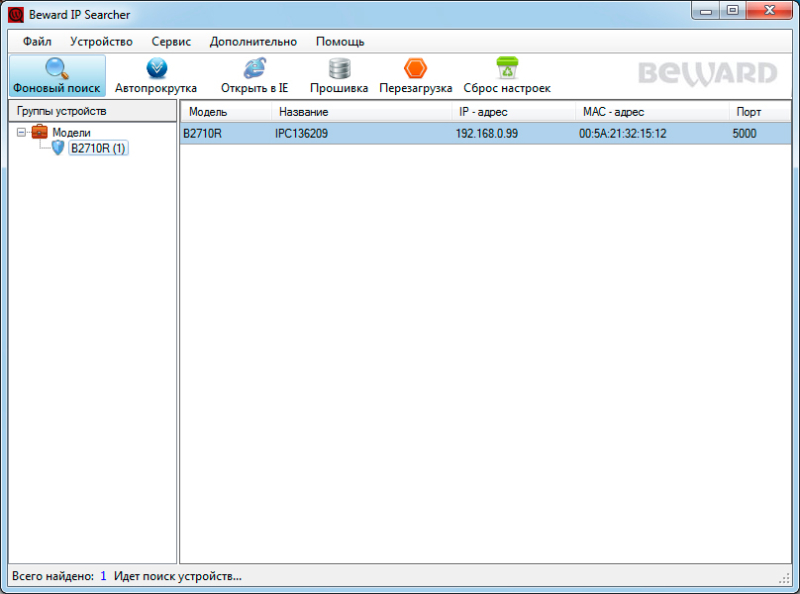Enable Автопрокрутка in the toolbar
Screen dimensions: 800x594
tap(156, 76)
